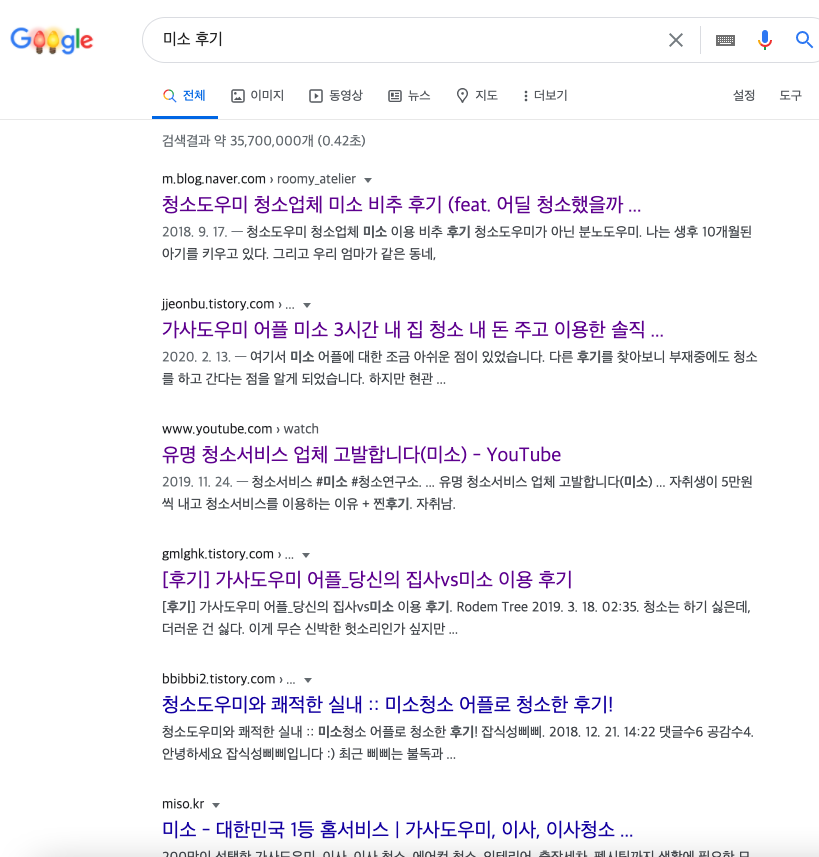Expand dropdown arrow next to bbibbi2.tistory.com
Image resolution: width=819 pixels, height=857 pixels.
(308, 680)
